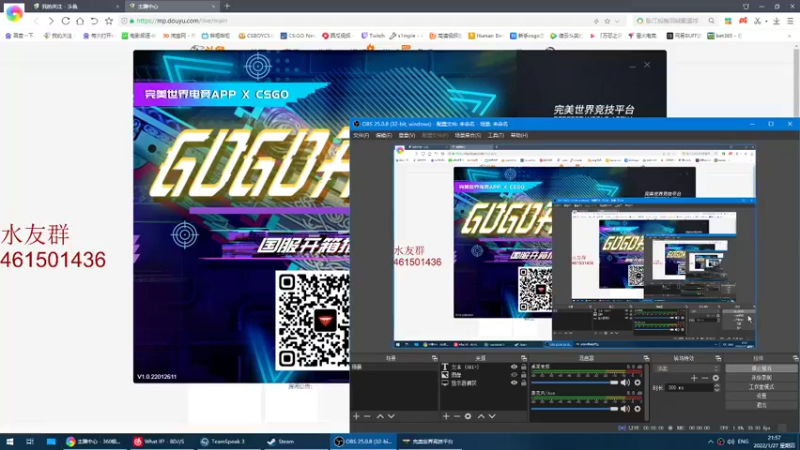Open source properties gear in Sources panel
The image size is (800, 450).
point(468,416)
